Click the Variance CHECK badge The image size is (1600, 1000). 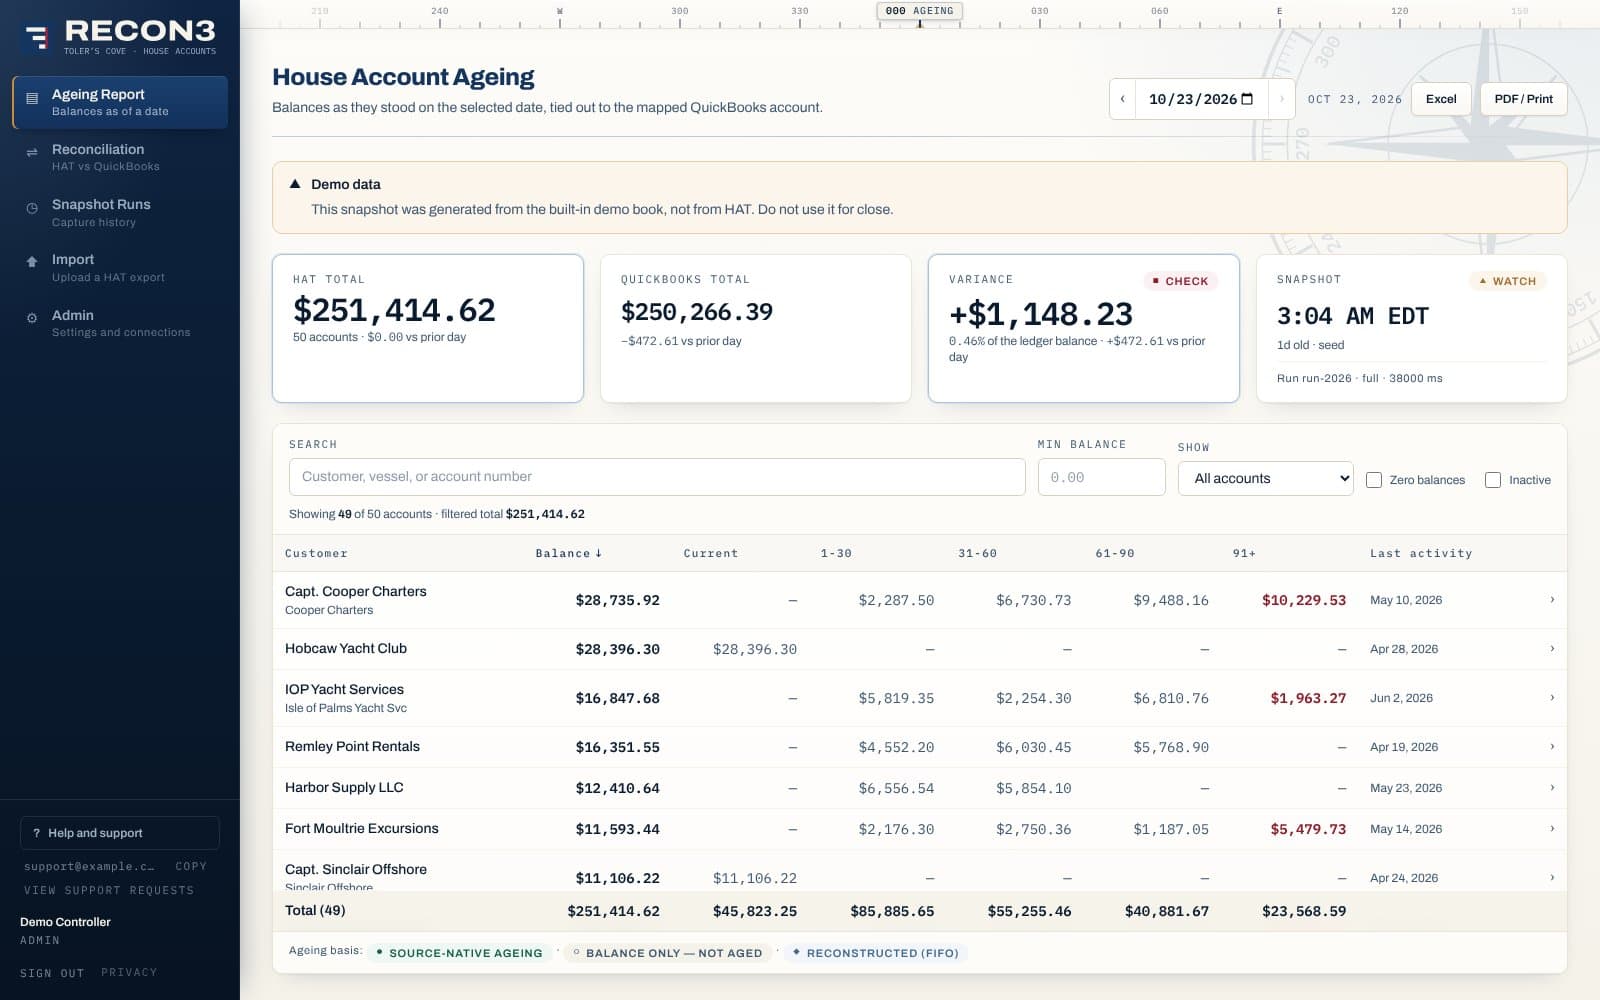click(x=1181, y=281)
